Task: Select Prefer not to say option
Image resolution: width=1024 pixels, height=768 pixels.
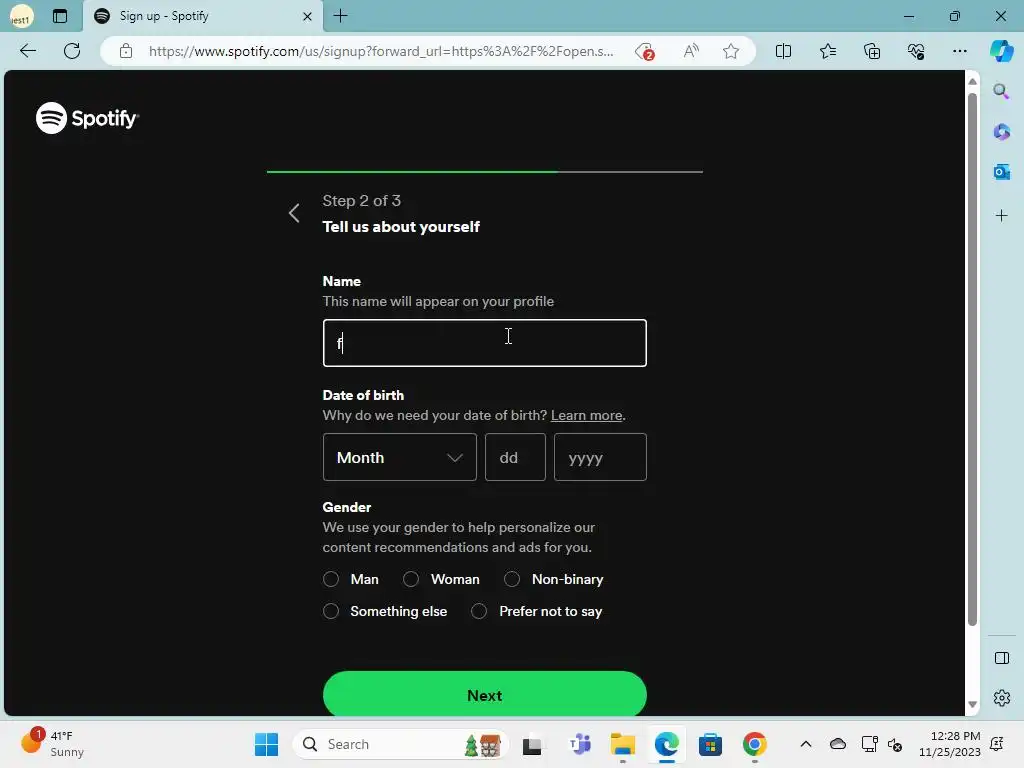Action: pos(479,611)
